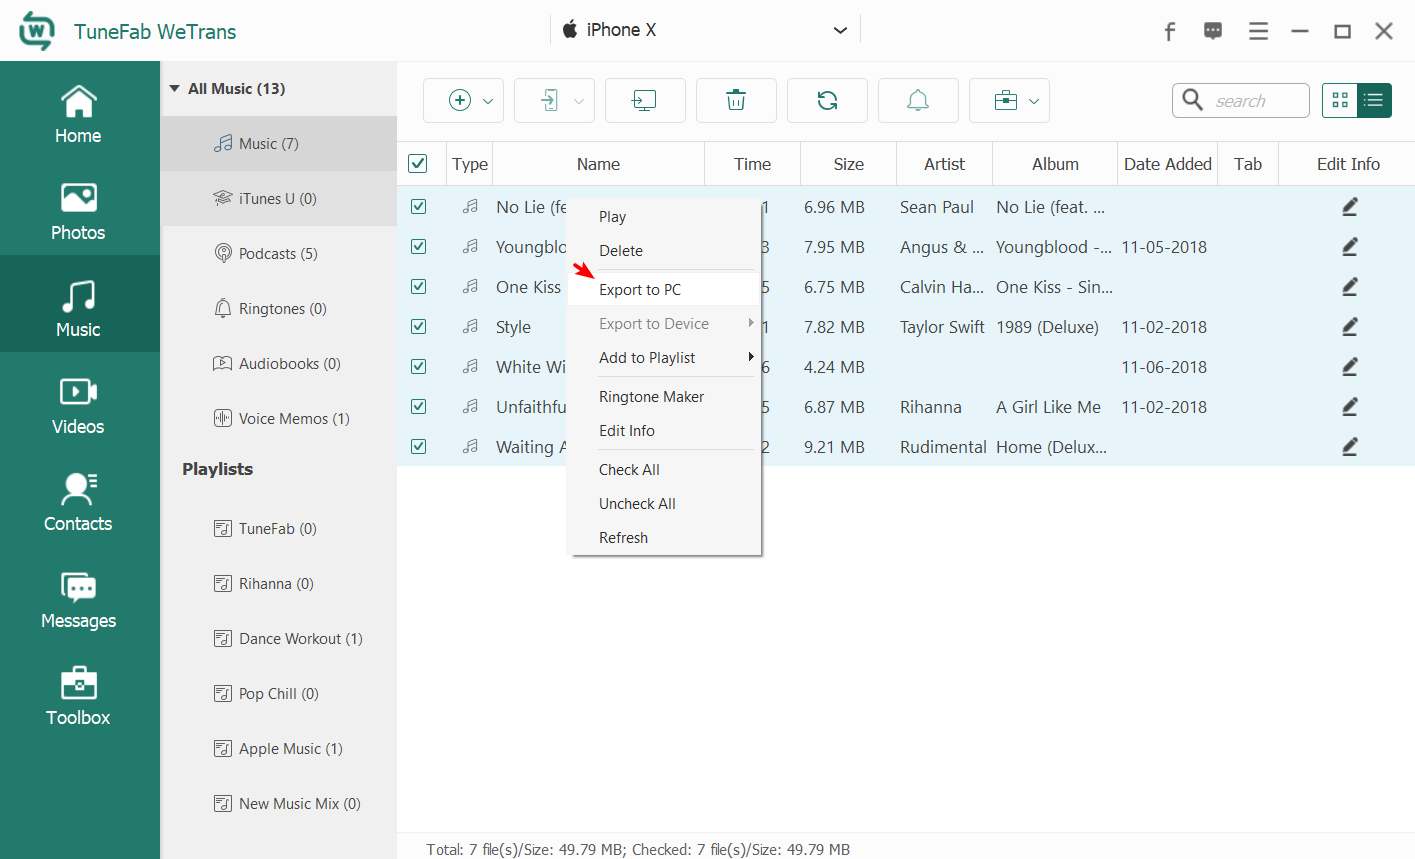Image resolution: width=1415 pixels, height=859 pixels.
Task: Select the iTunes U (0) category
Action: [279, 199]
